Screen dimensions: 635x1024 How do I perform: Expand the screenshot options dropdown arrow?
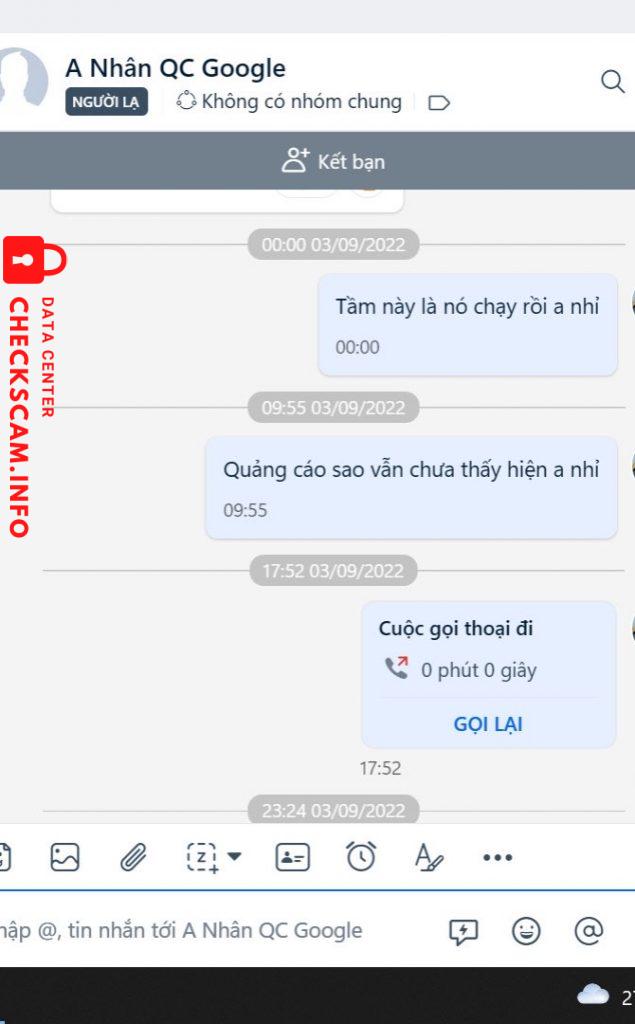[x=234, y=856]
